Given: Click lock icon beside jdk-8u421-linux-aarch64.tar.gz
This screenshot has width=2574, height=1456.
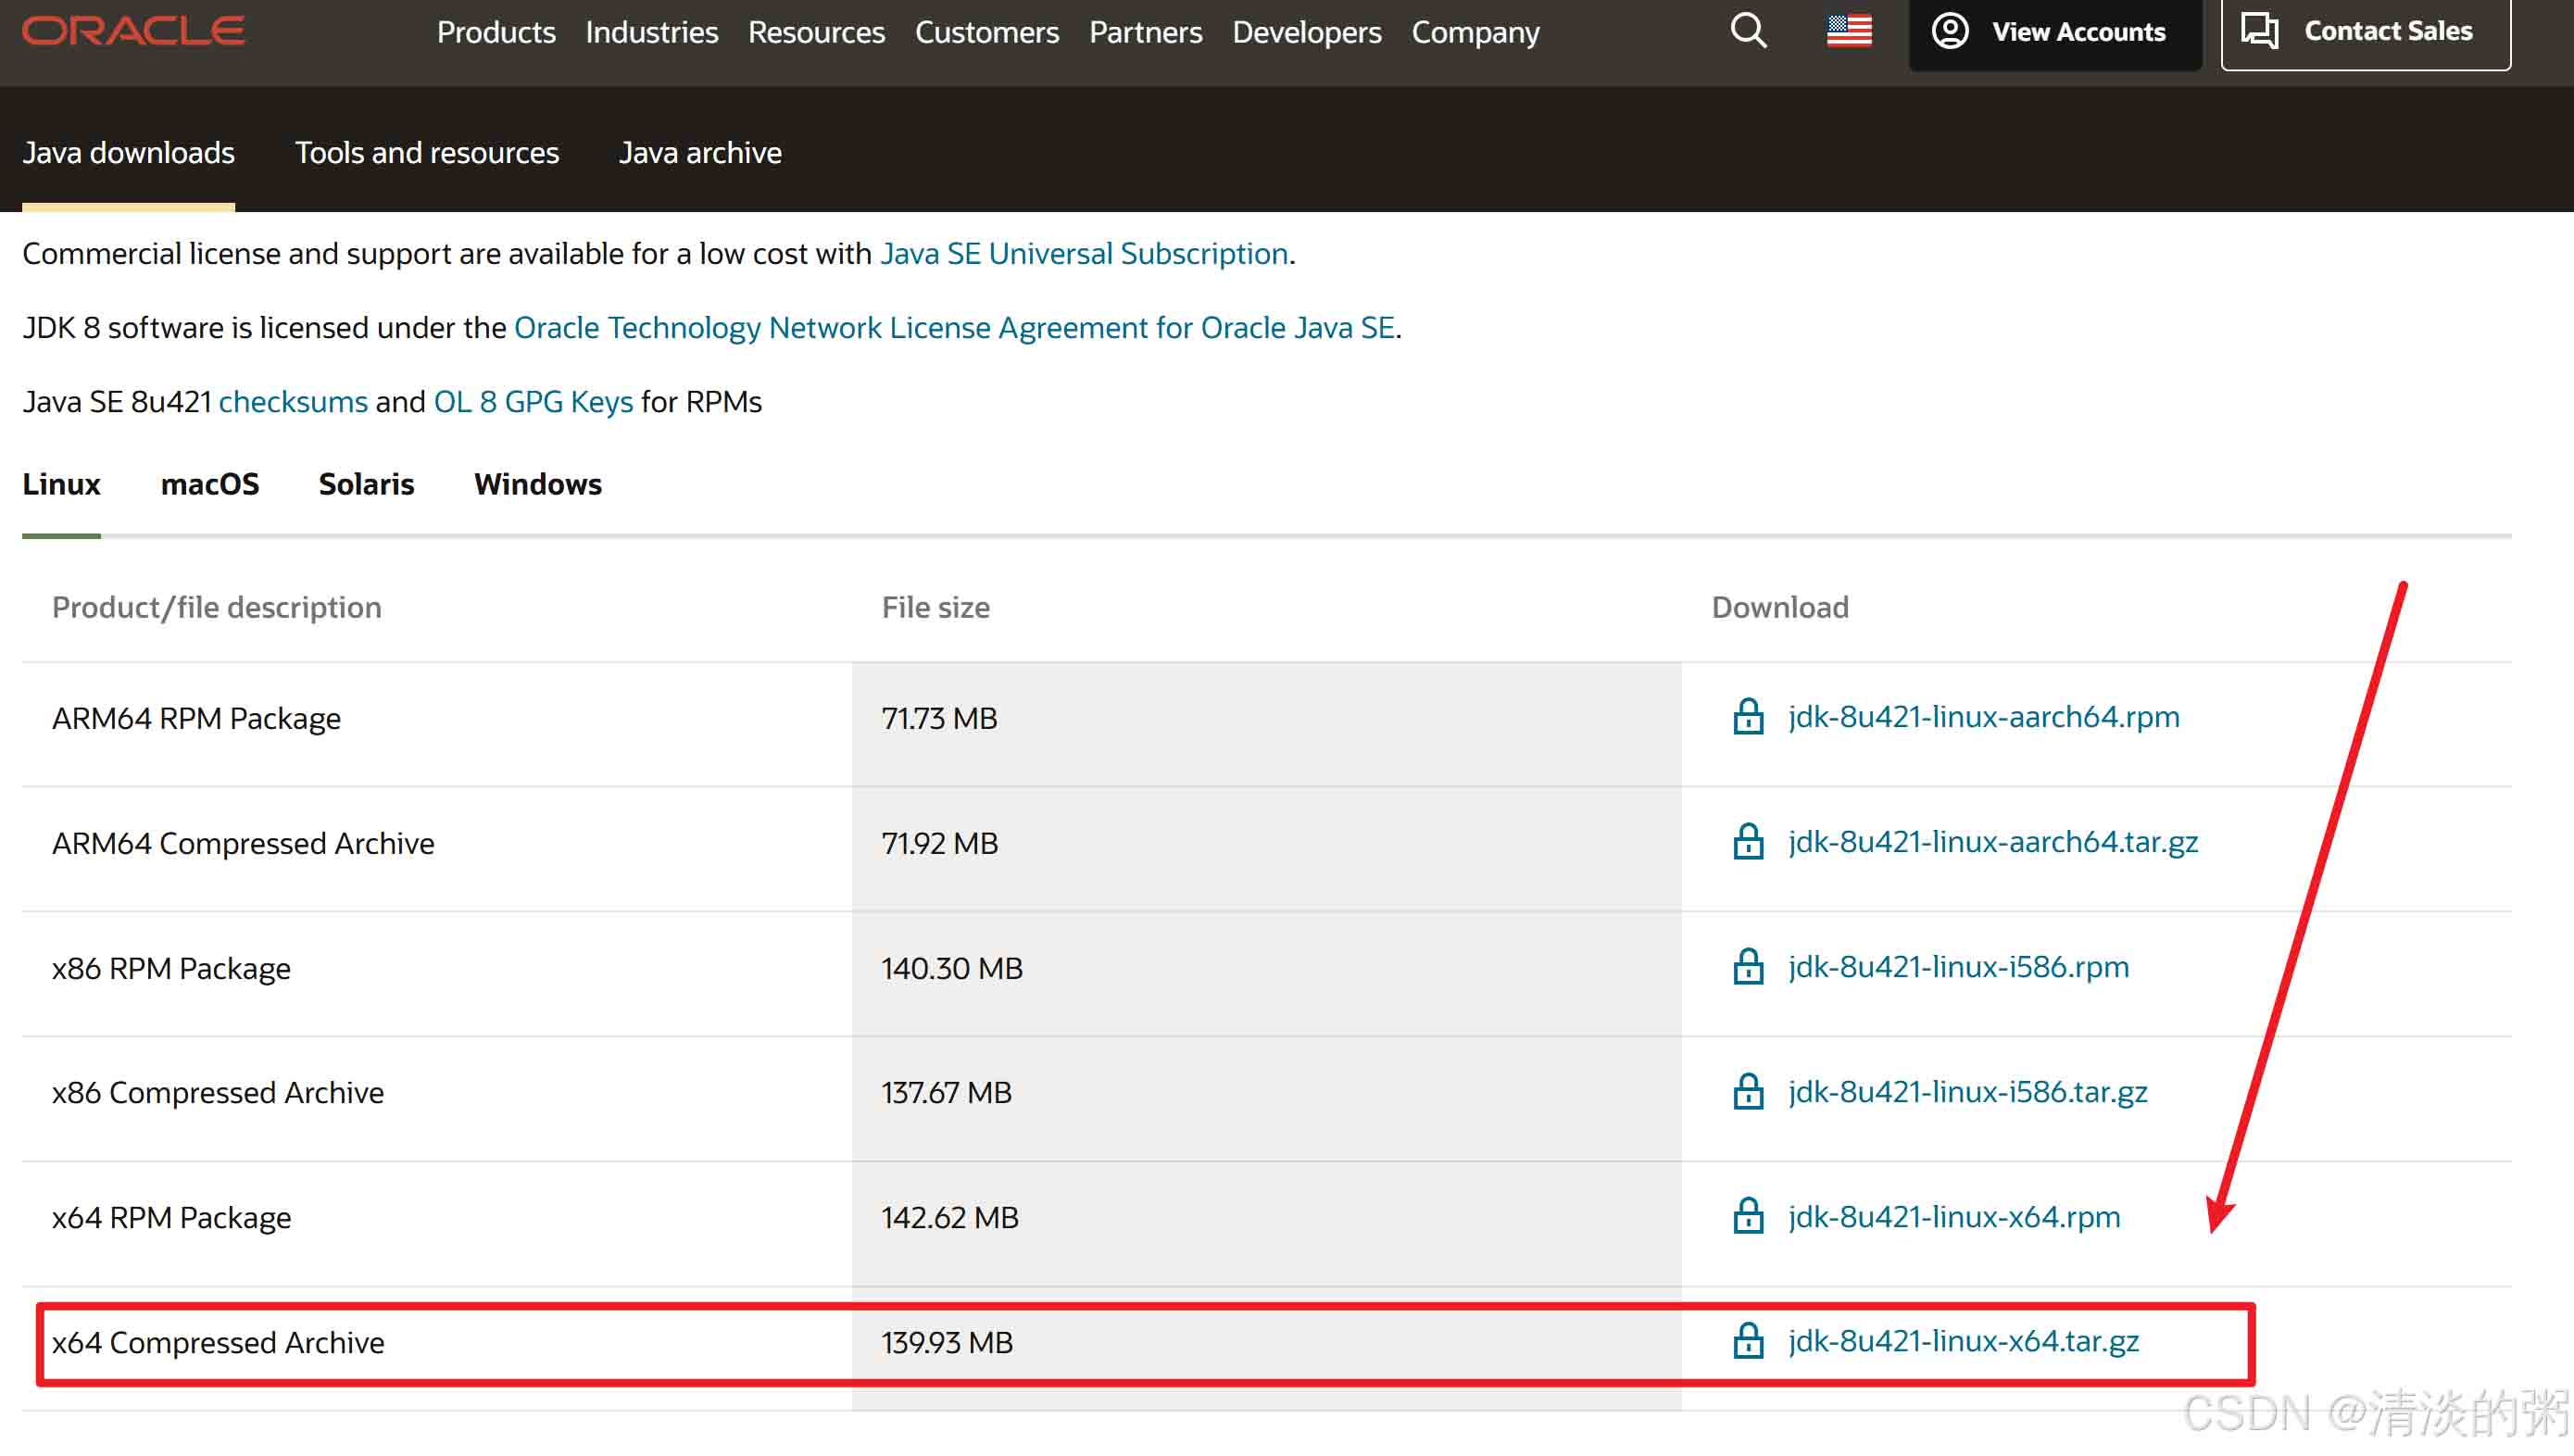Looking at the screenshot, I should click(x=1747, y=842).
